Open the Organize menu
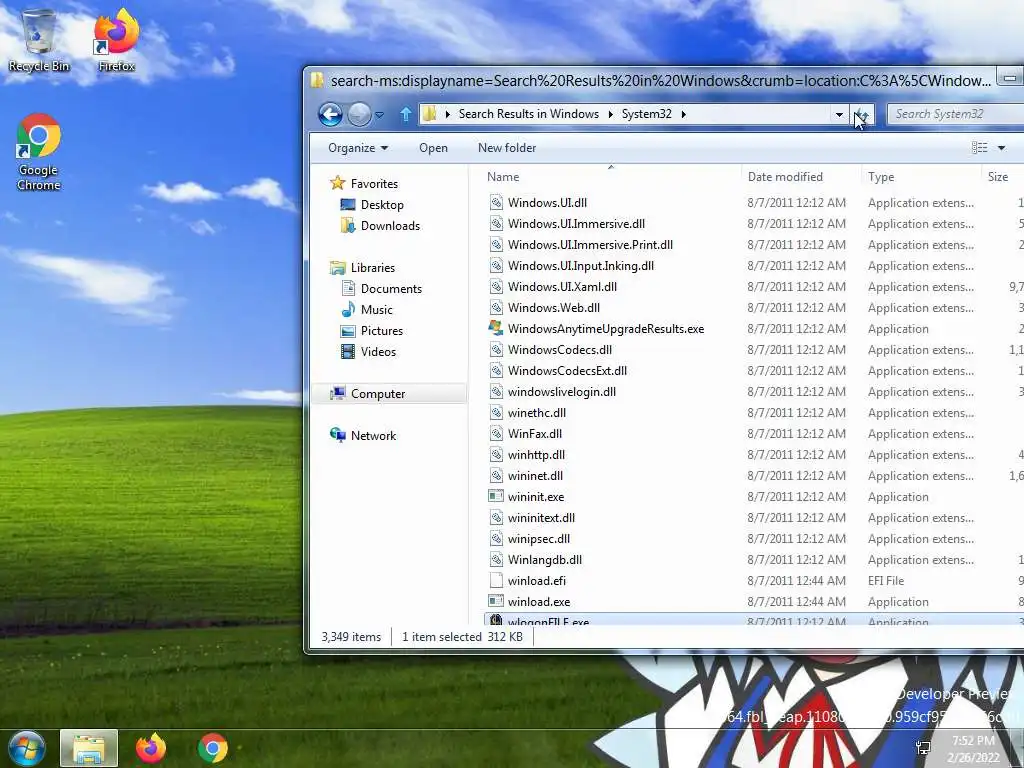Viewport: 1024px width, 768px height. point(358,148)
